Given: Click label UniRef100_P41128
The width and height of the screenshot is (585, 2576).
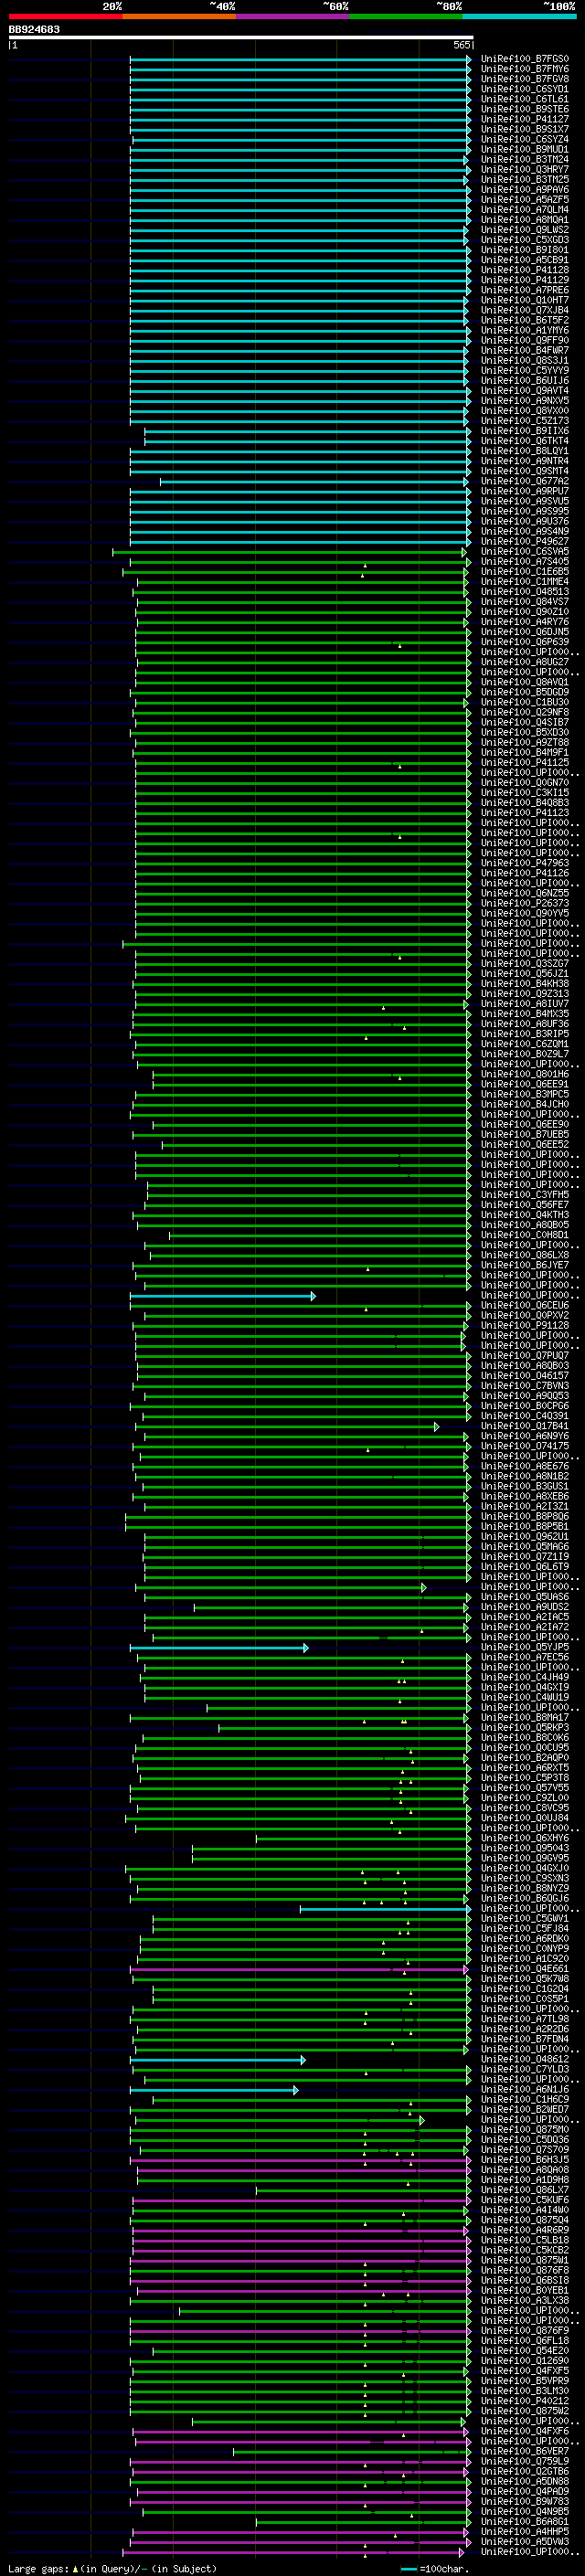Looking at the screenshot, I should click(525, 270).
